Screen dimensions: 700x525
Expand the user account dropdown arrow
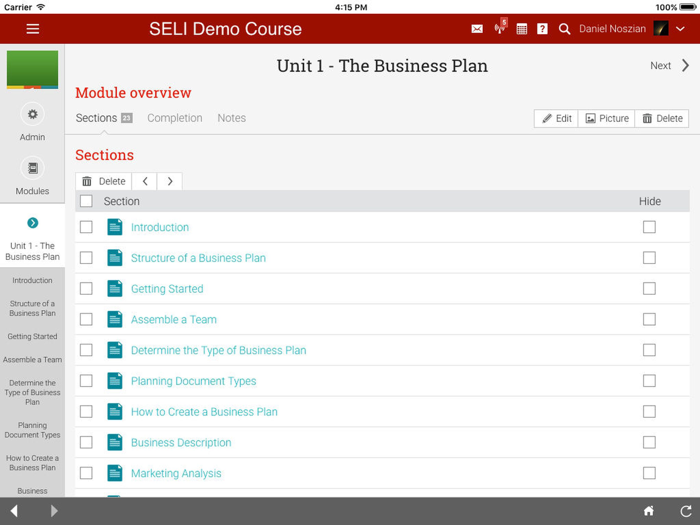pyautogui.click(x=680, y=29)
